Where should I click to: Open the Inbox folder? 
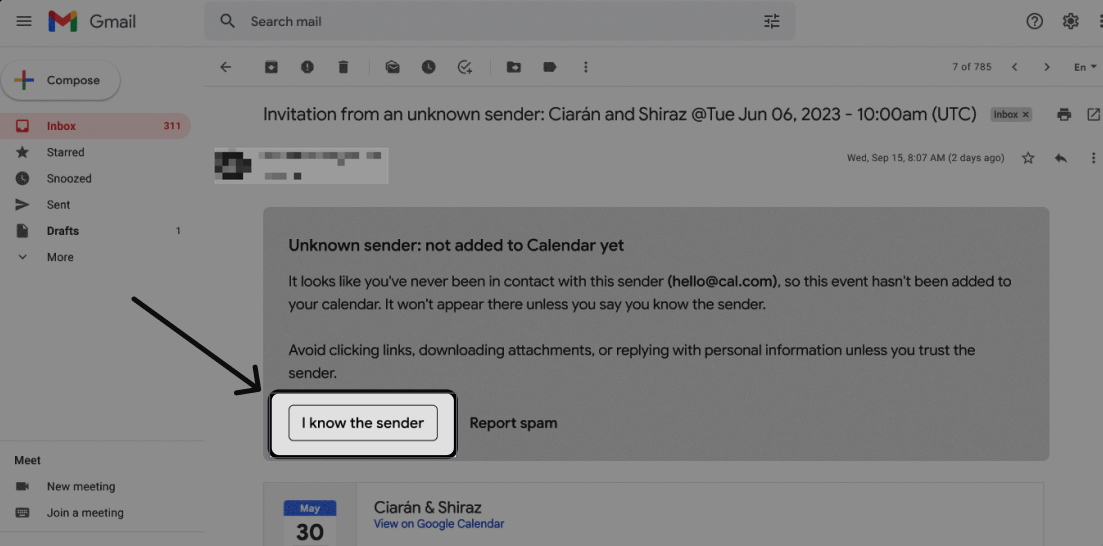click(96, 126)
